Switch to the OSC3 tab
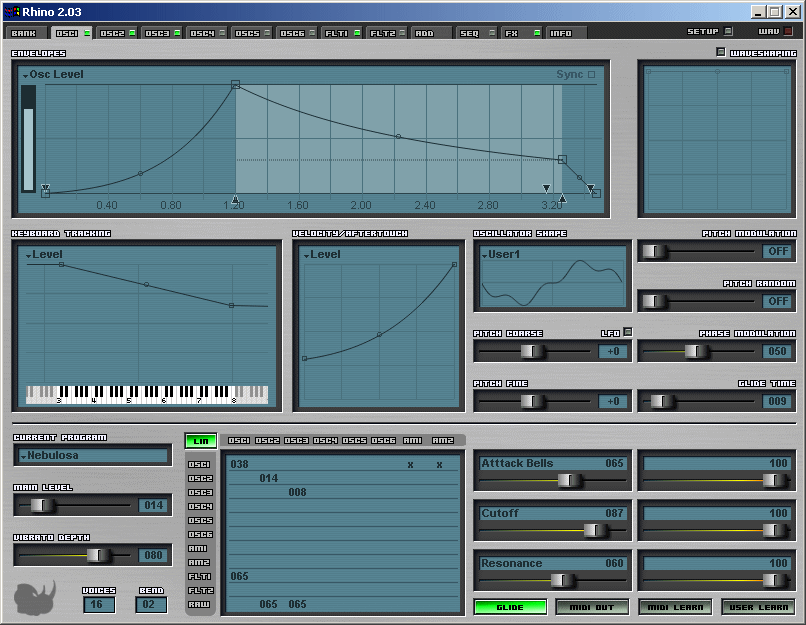 (157, 33)
